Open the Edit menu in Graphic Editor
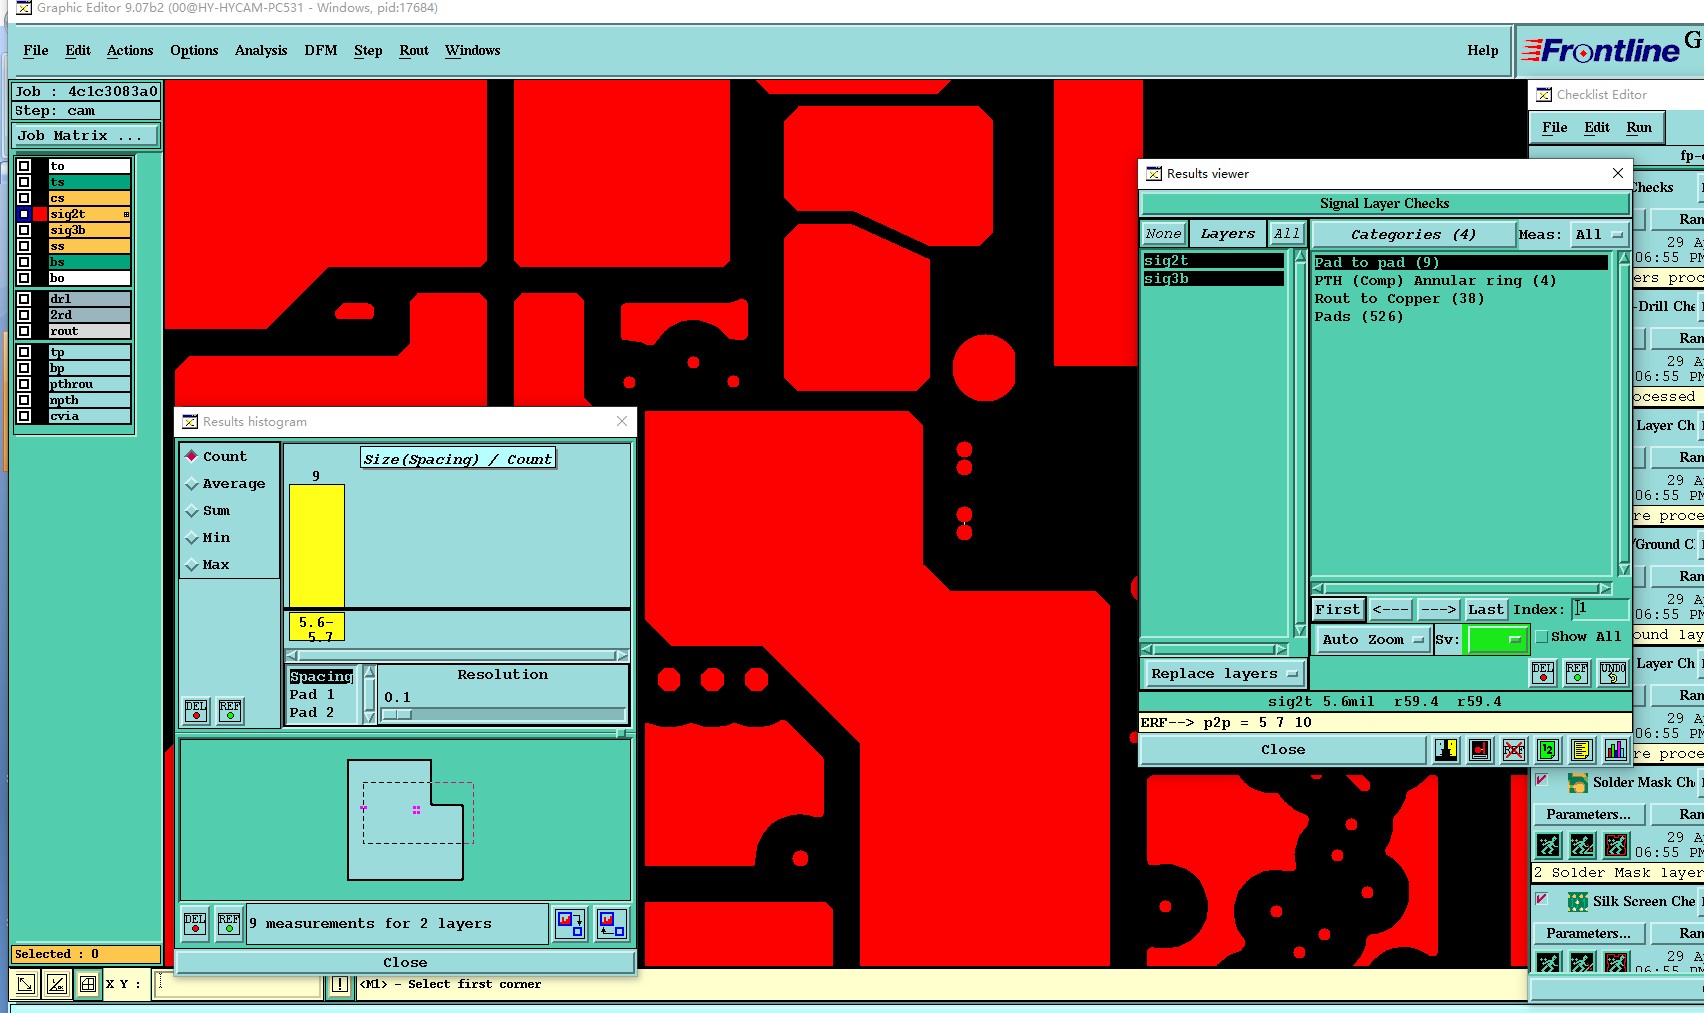The height and width of the screenshot is (1013, 1704). 78,51
